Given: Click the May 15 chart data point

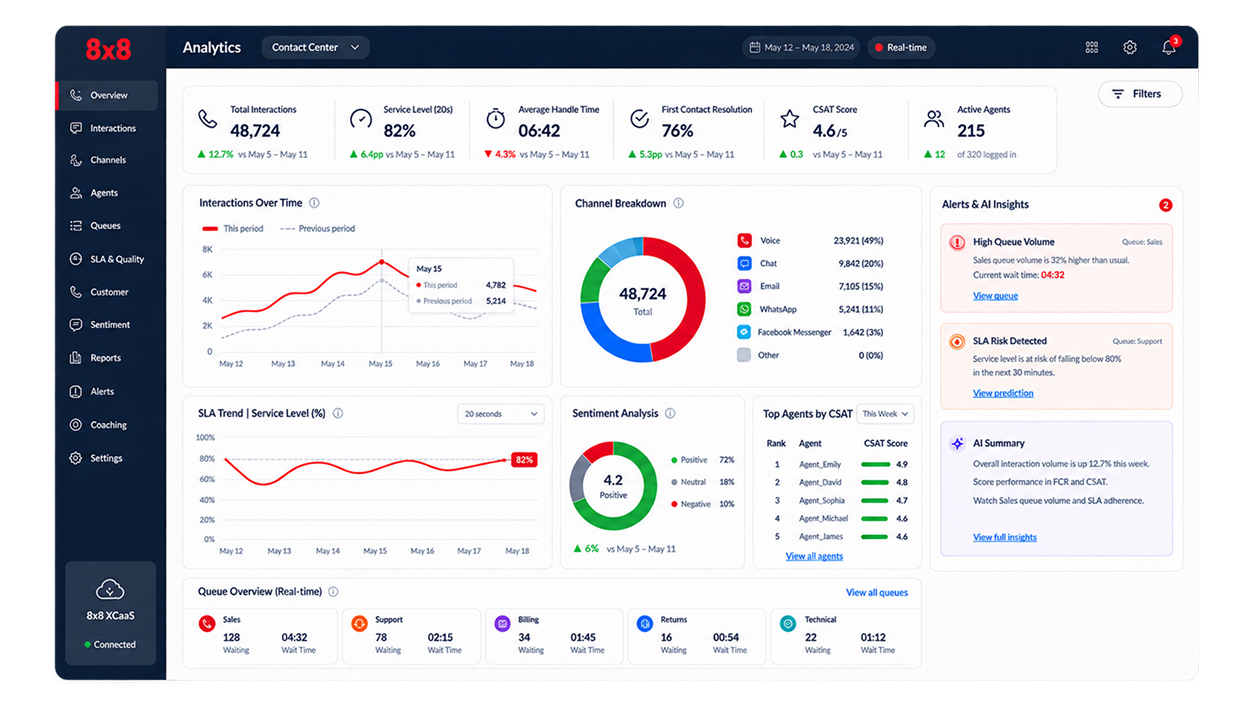Looking at the screenshot, I should tap(381, 262).
